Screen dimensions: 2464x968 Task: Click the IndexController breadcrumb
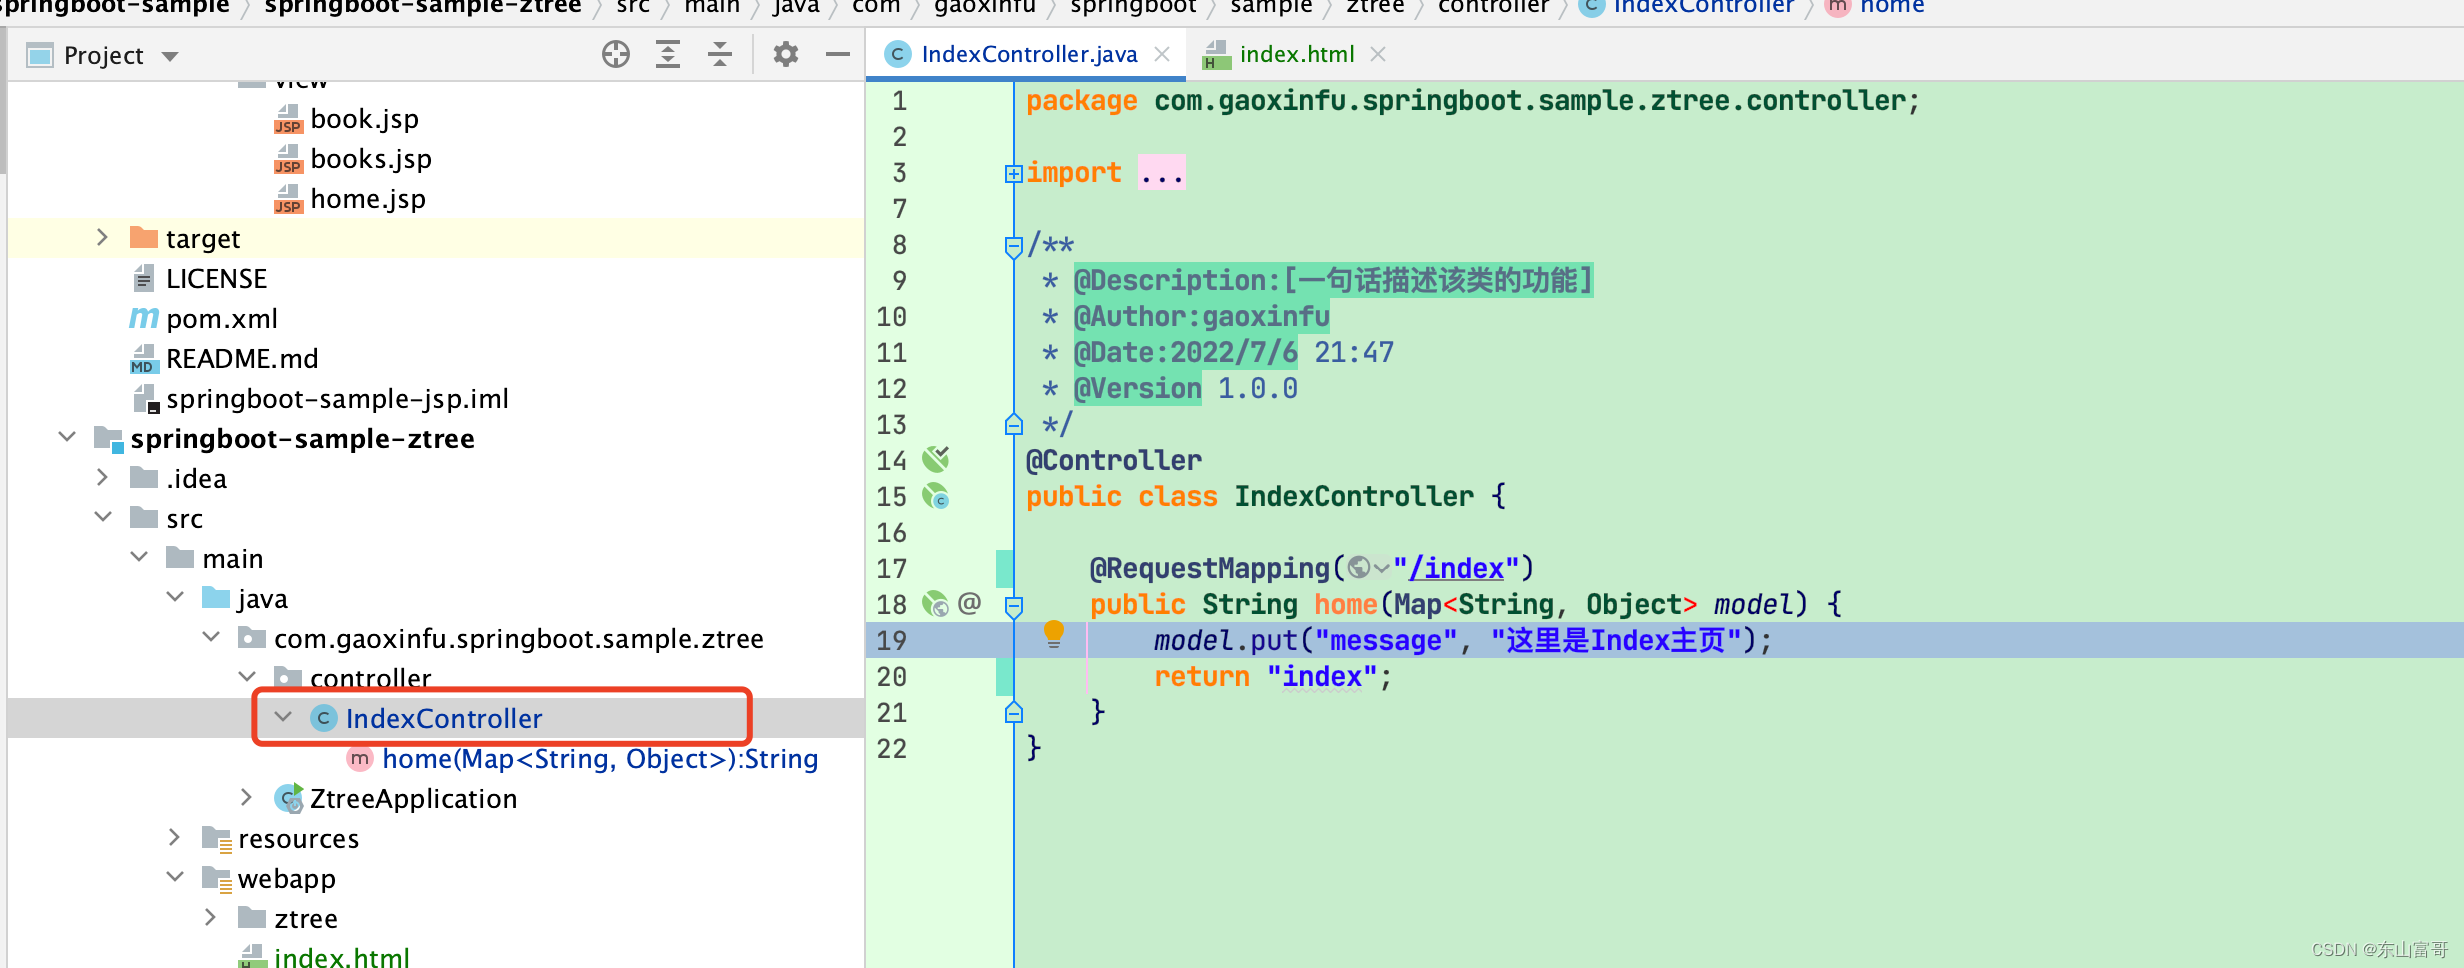(x=1703, y=7)
